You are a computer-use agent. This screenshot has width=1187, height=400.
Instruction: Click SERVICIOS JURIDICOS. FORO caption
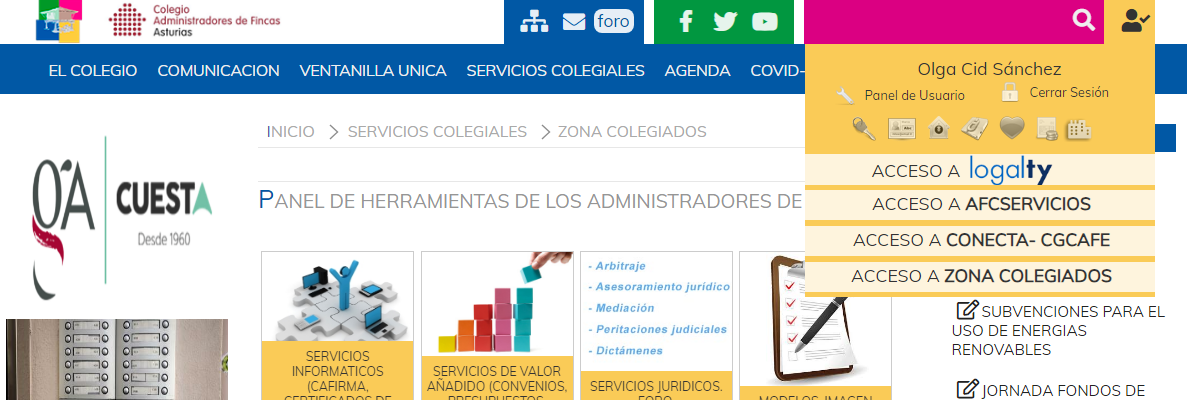pos(656,386)
